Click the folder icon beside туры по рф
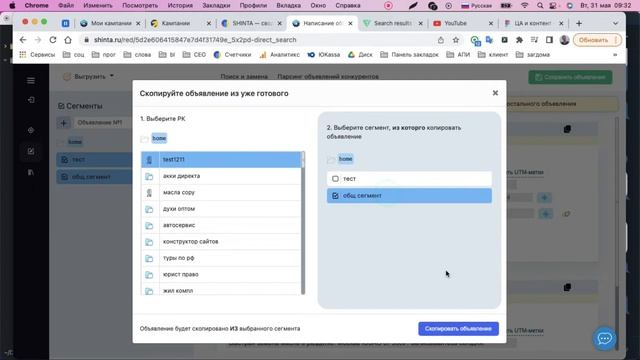The width and height of the screenshot is (640, 360). coord(149,258)
